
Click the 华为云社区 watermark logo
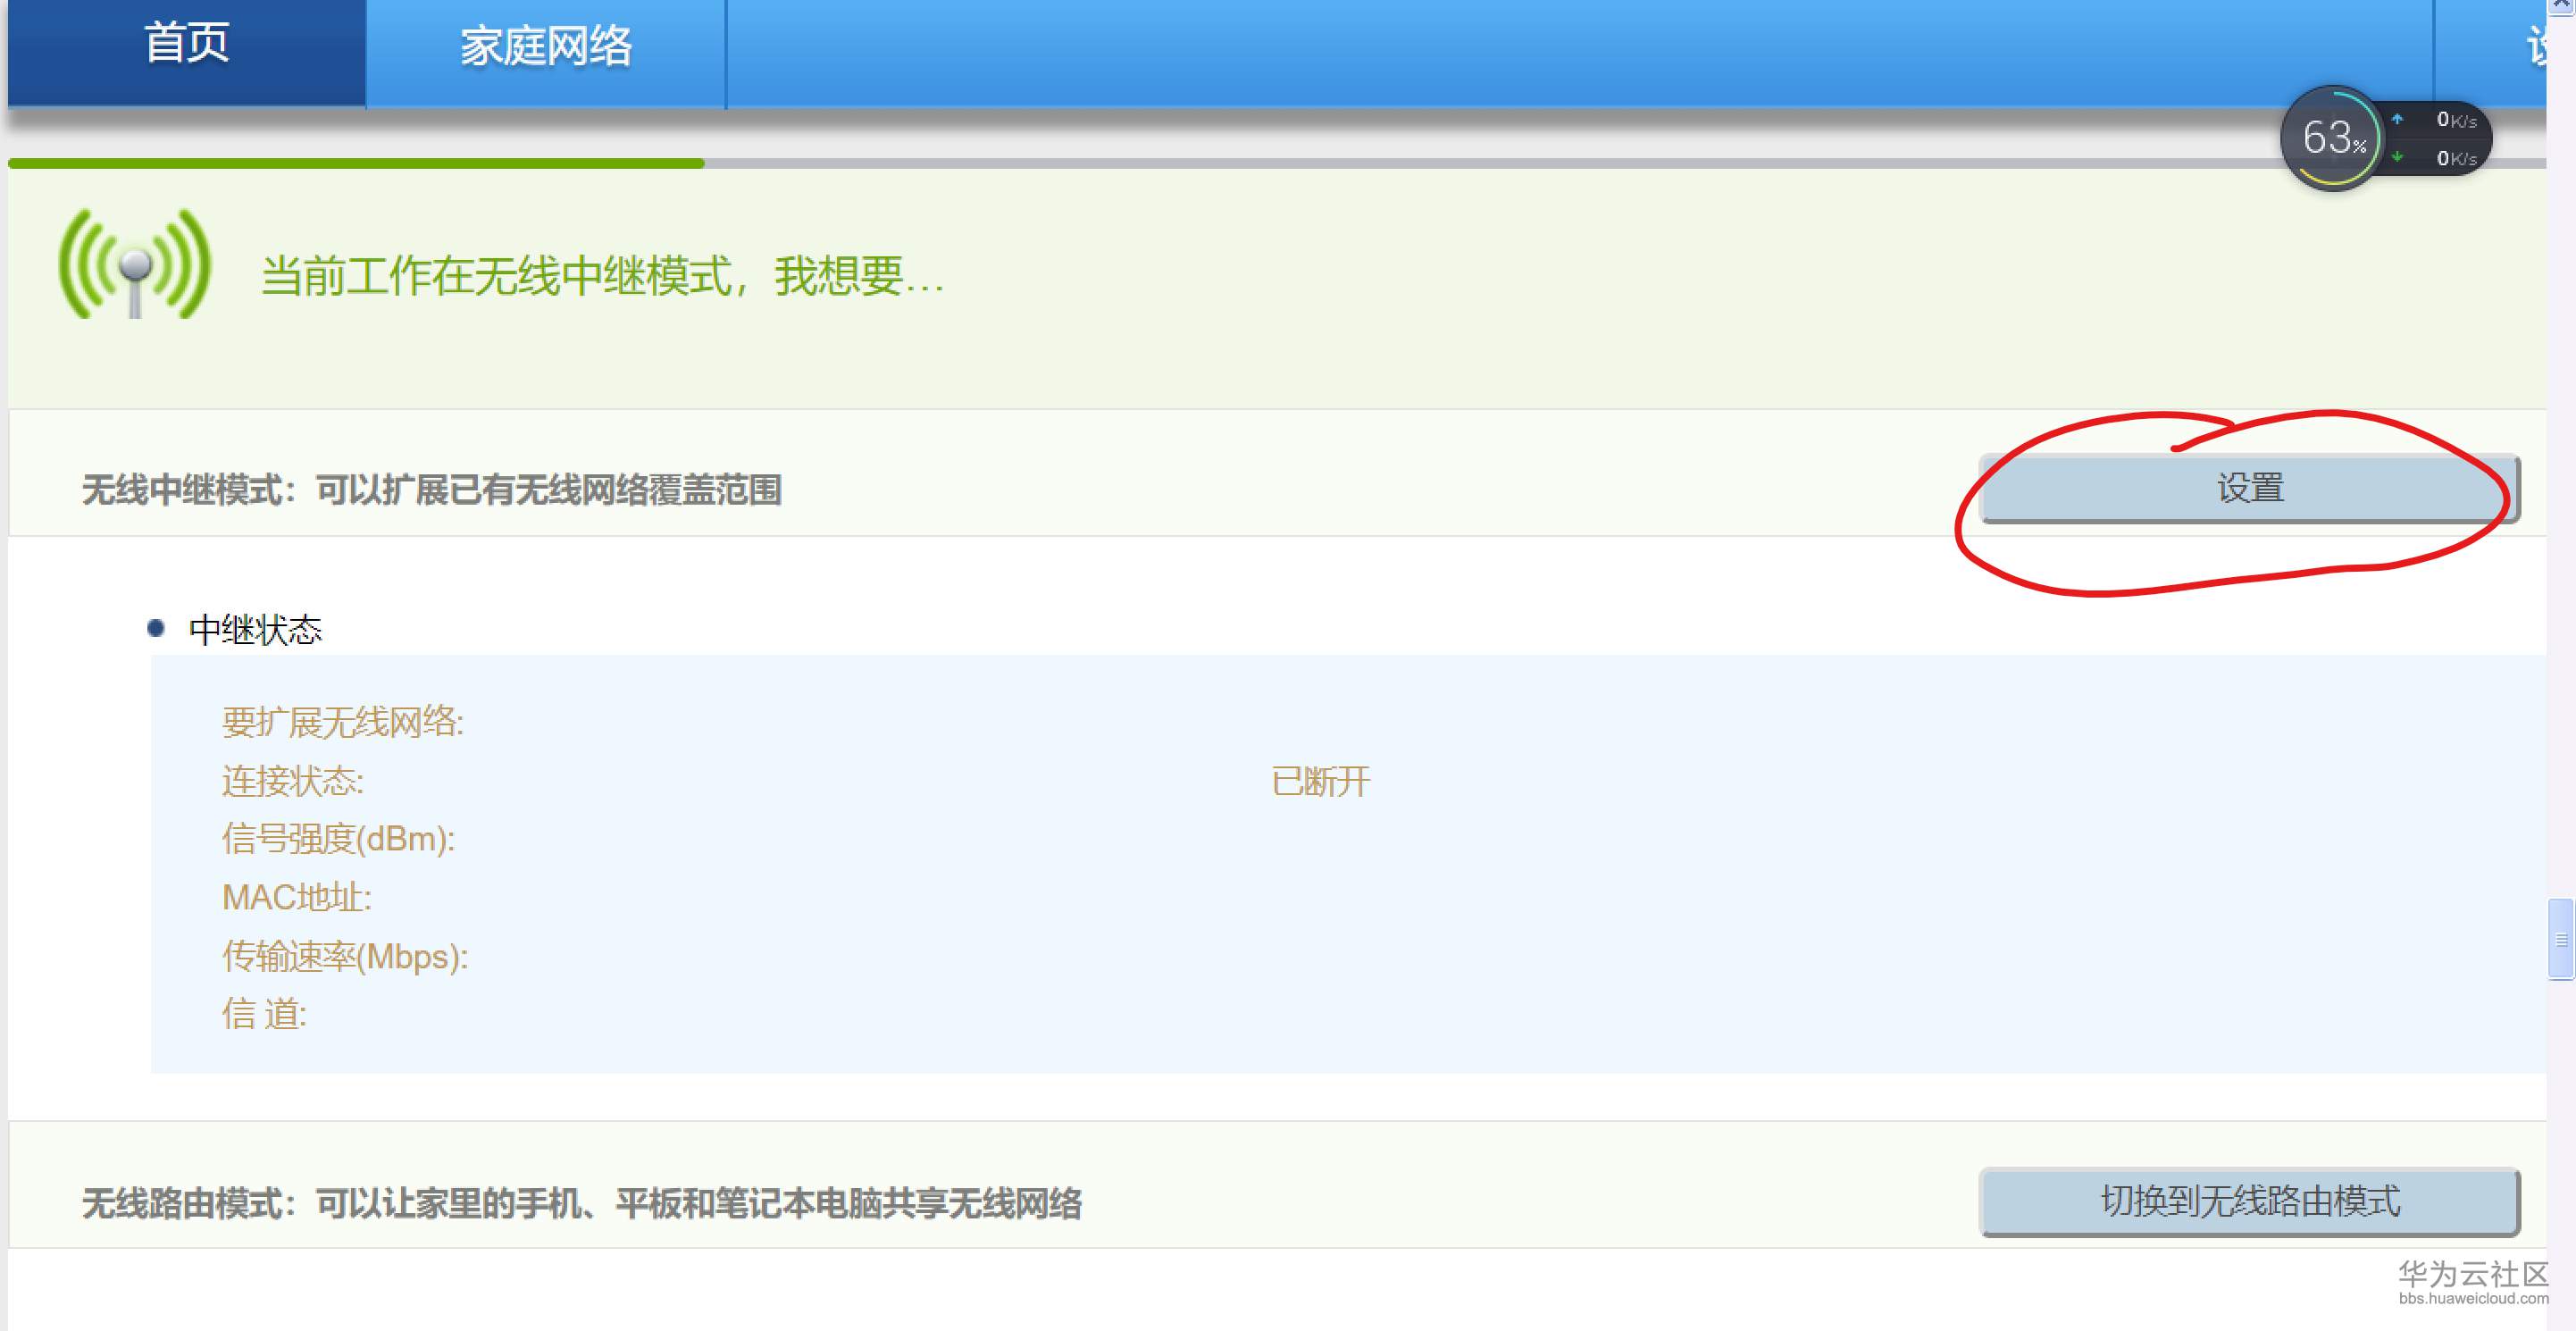click(2472, 1273)
